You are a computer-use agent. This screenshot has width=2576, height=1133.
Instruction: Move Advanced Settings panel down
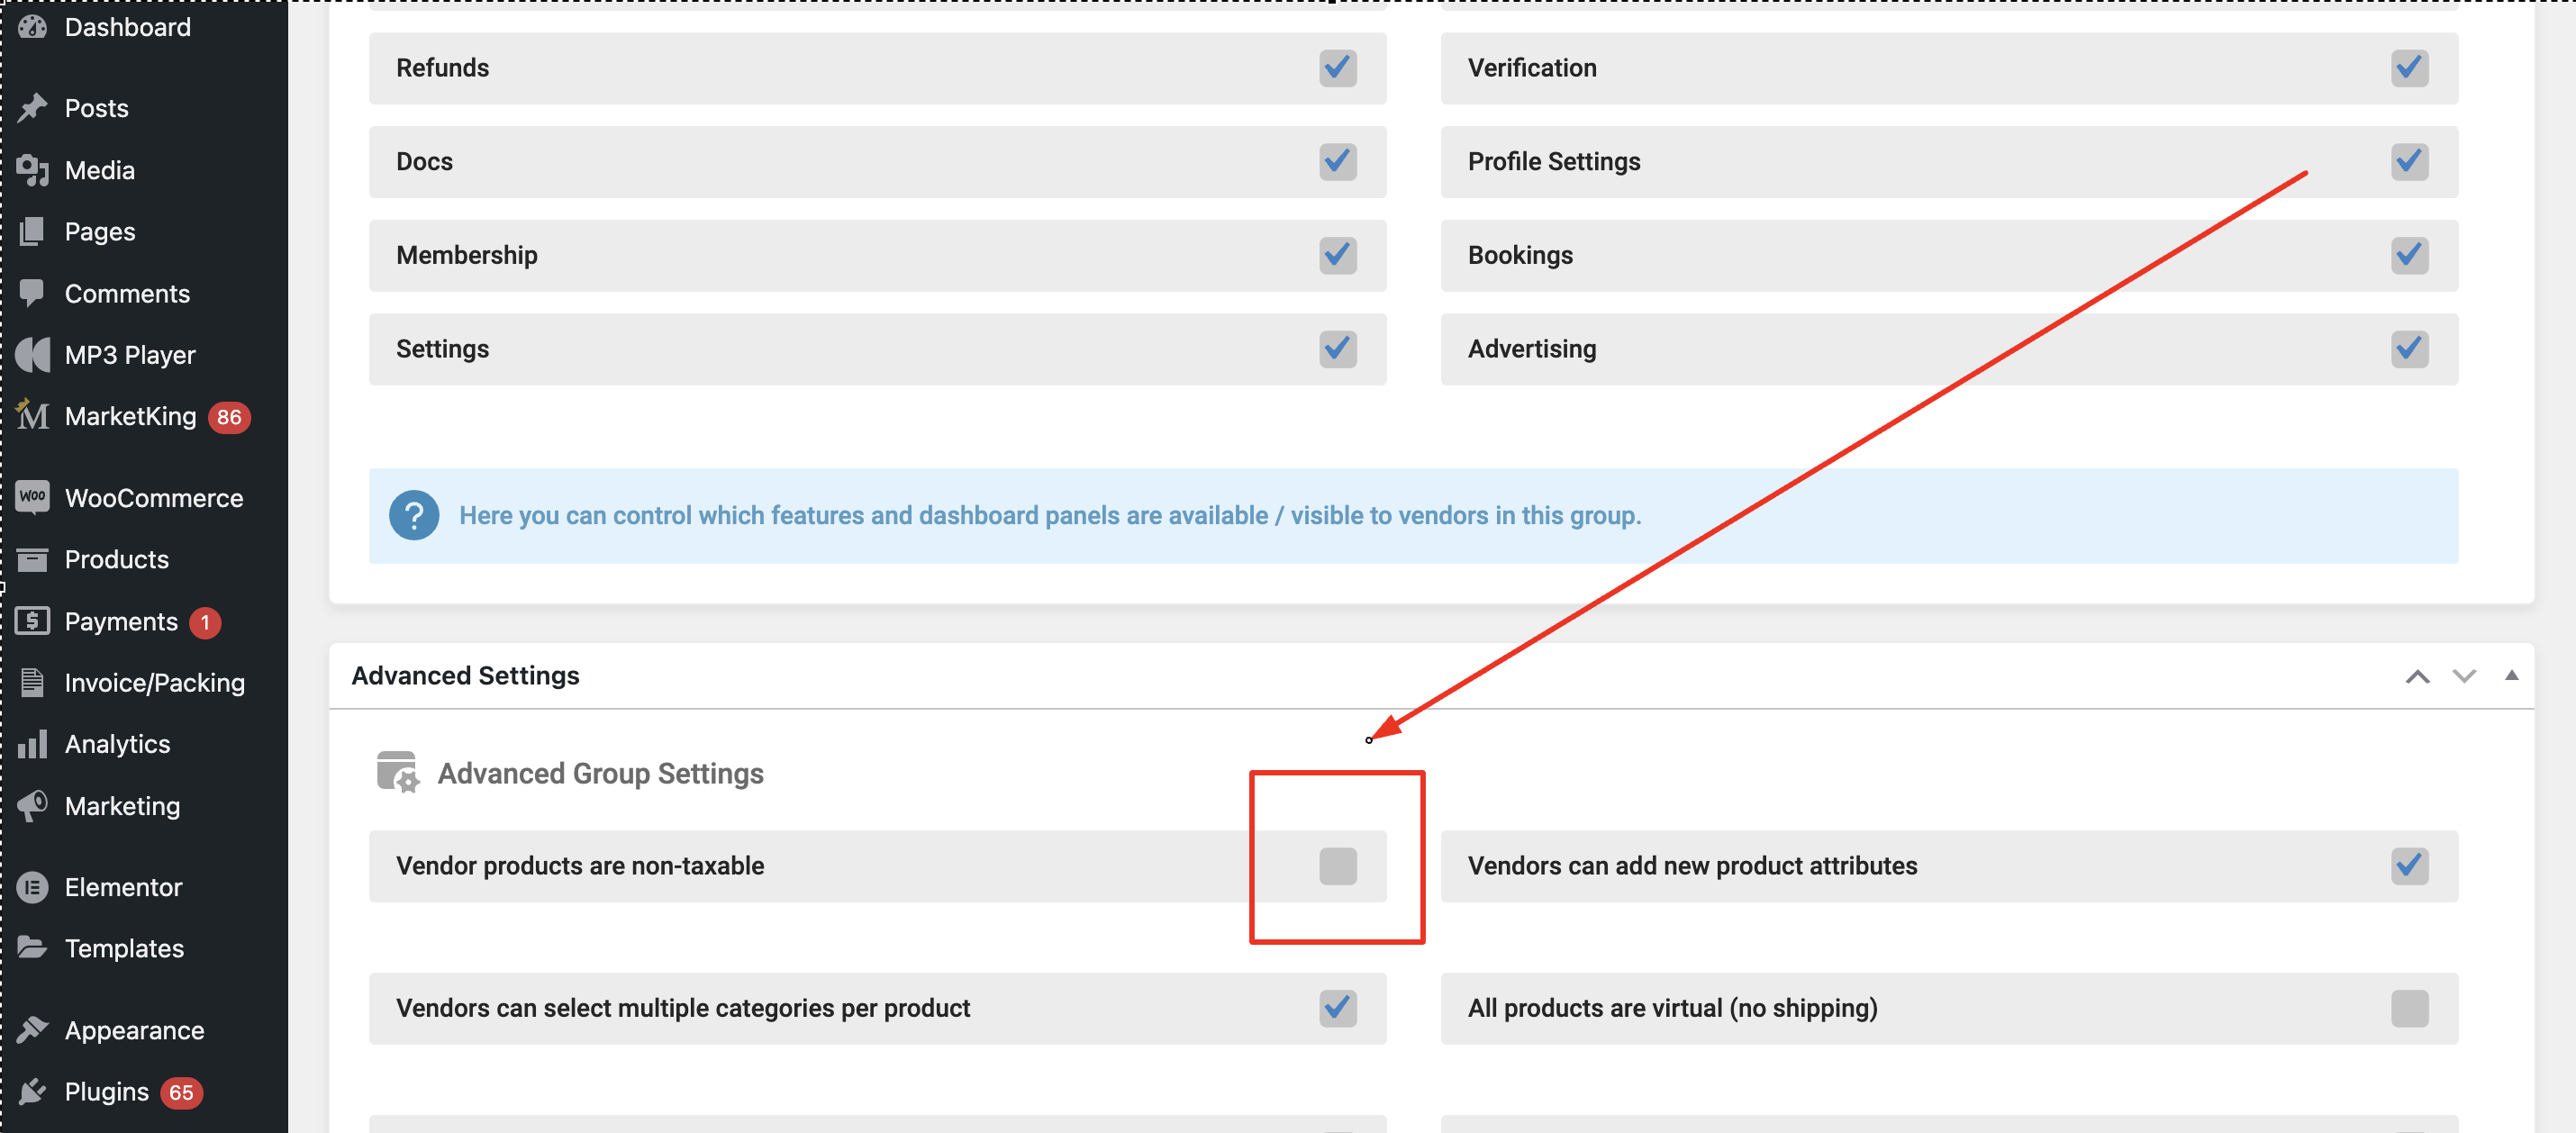pyautogui.click(x=2464, y=676)
